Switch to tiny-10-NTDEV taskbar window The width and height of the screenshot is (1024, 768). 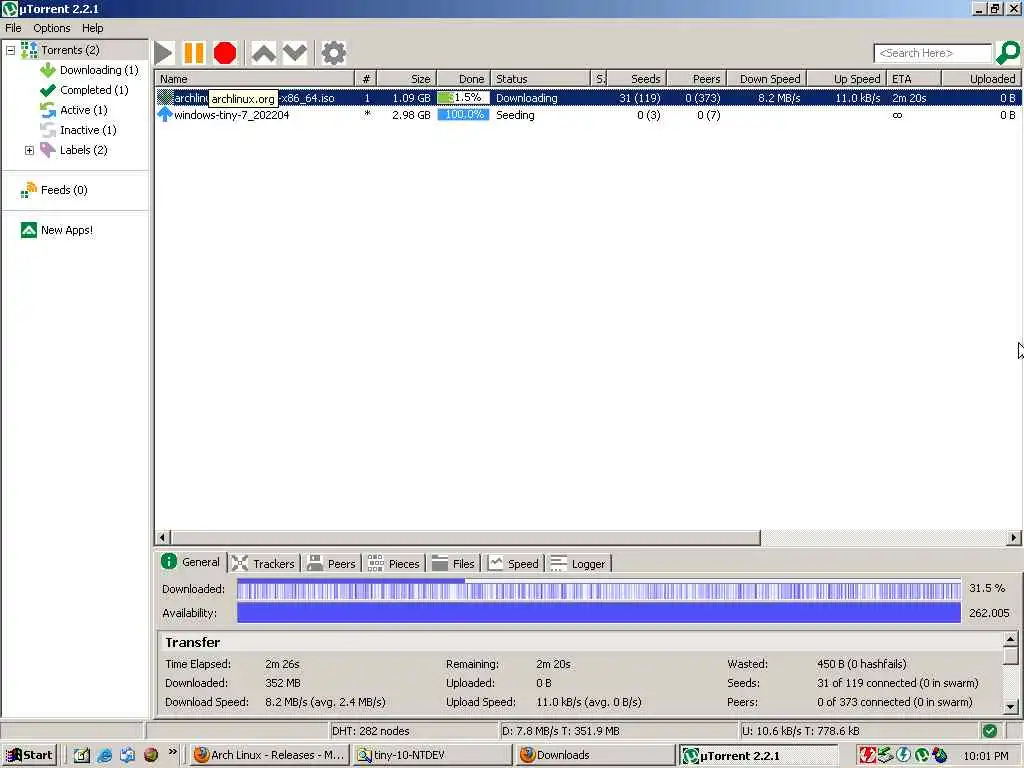coord(432,756)
